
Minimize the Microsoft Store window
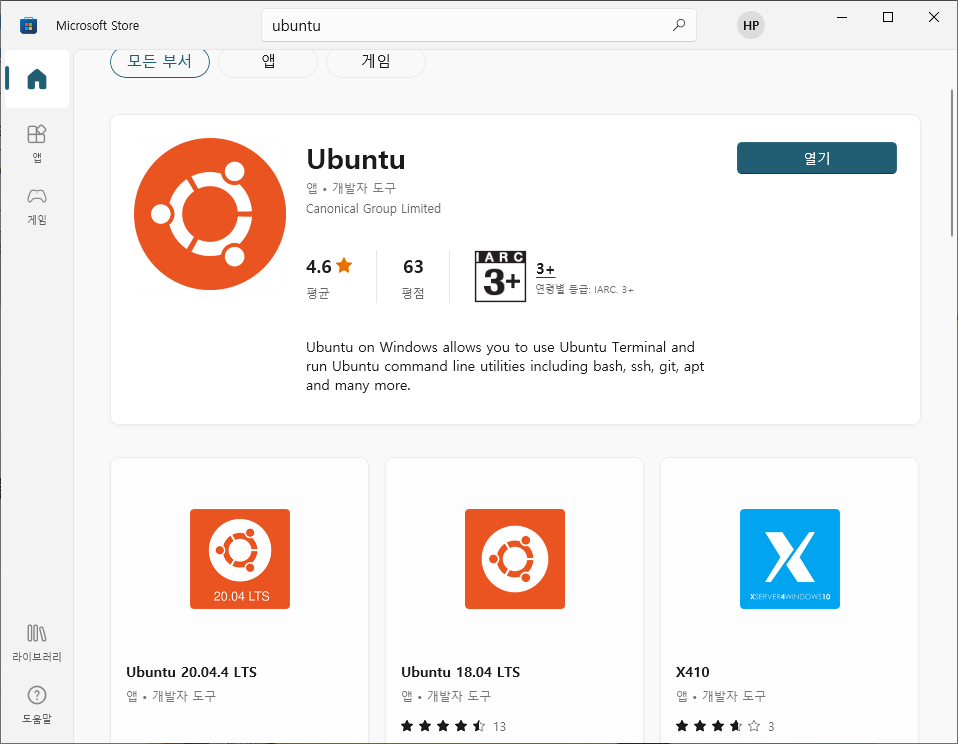(x=841, y=17)
